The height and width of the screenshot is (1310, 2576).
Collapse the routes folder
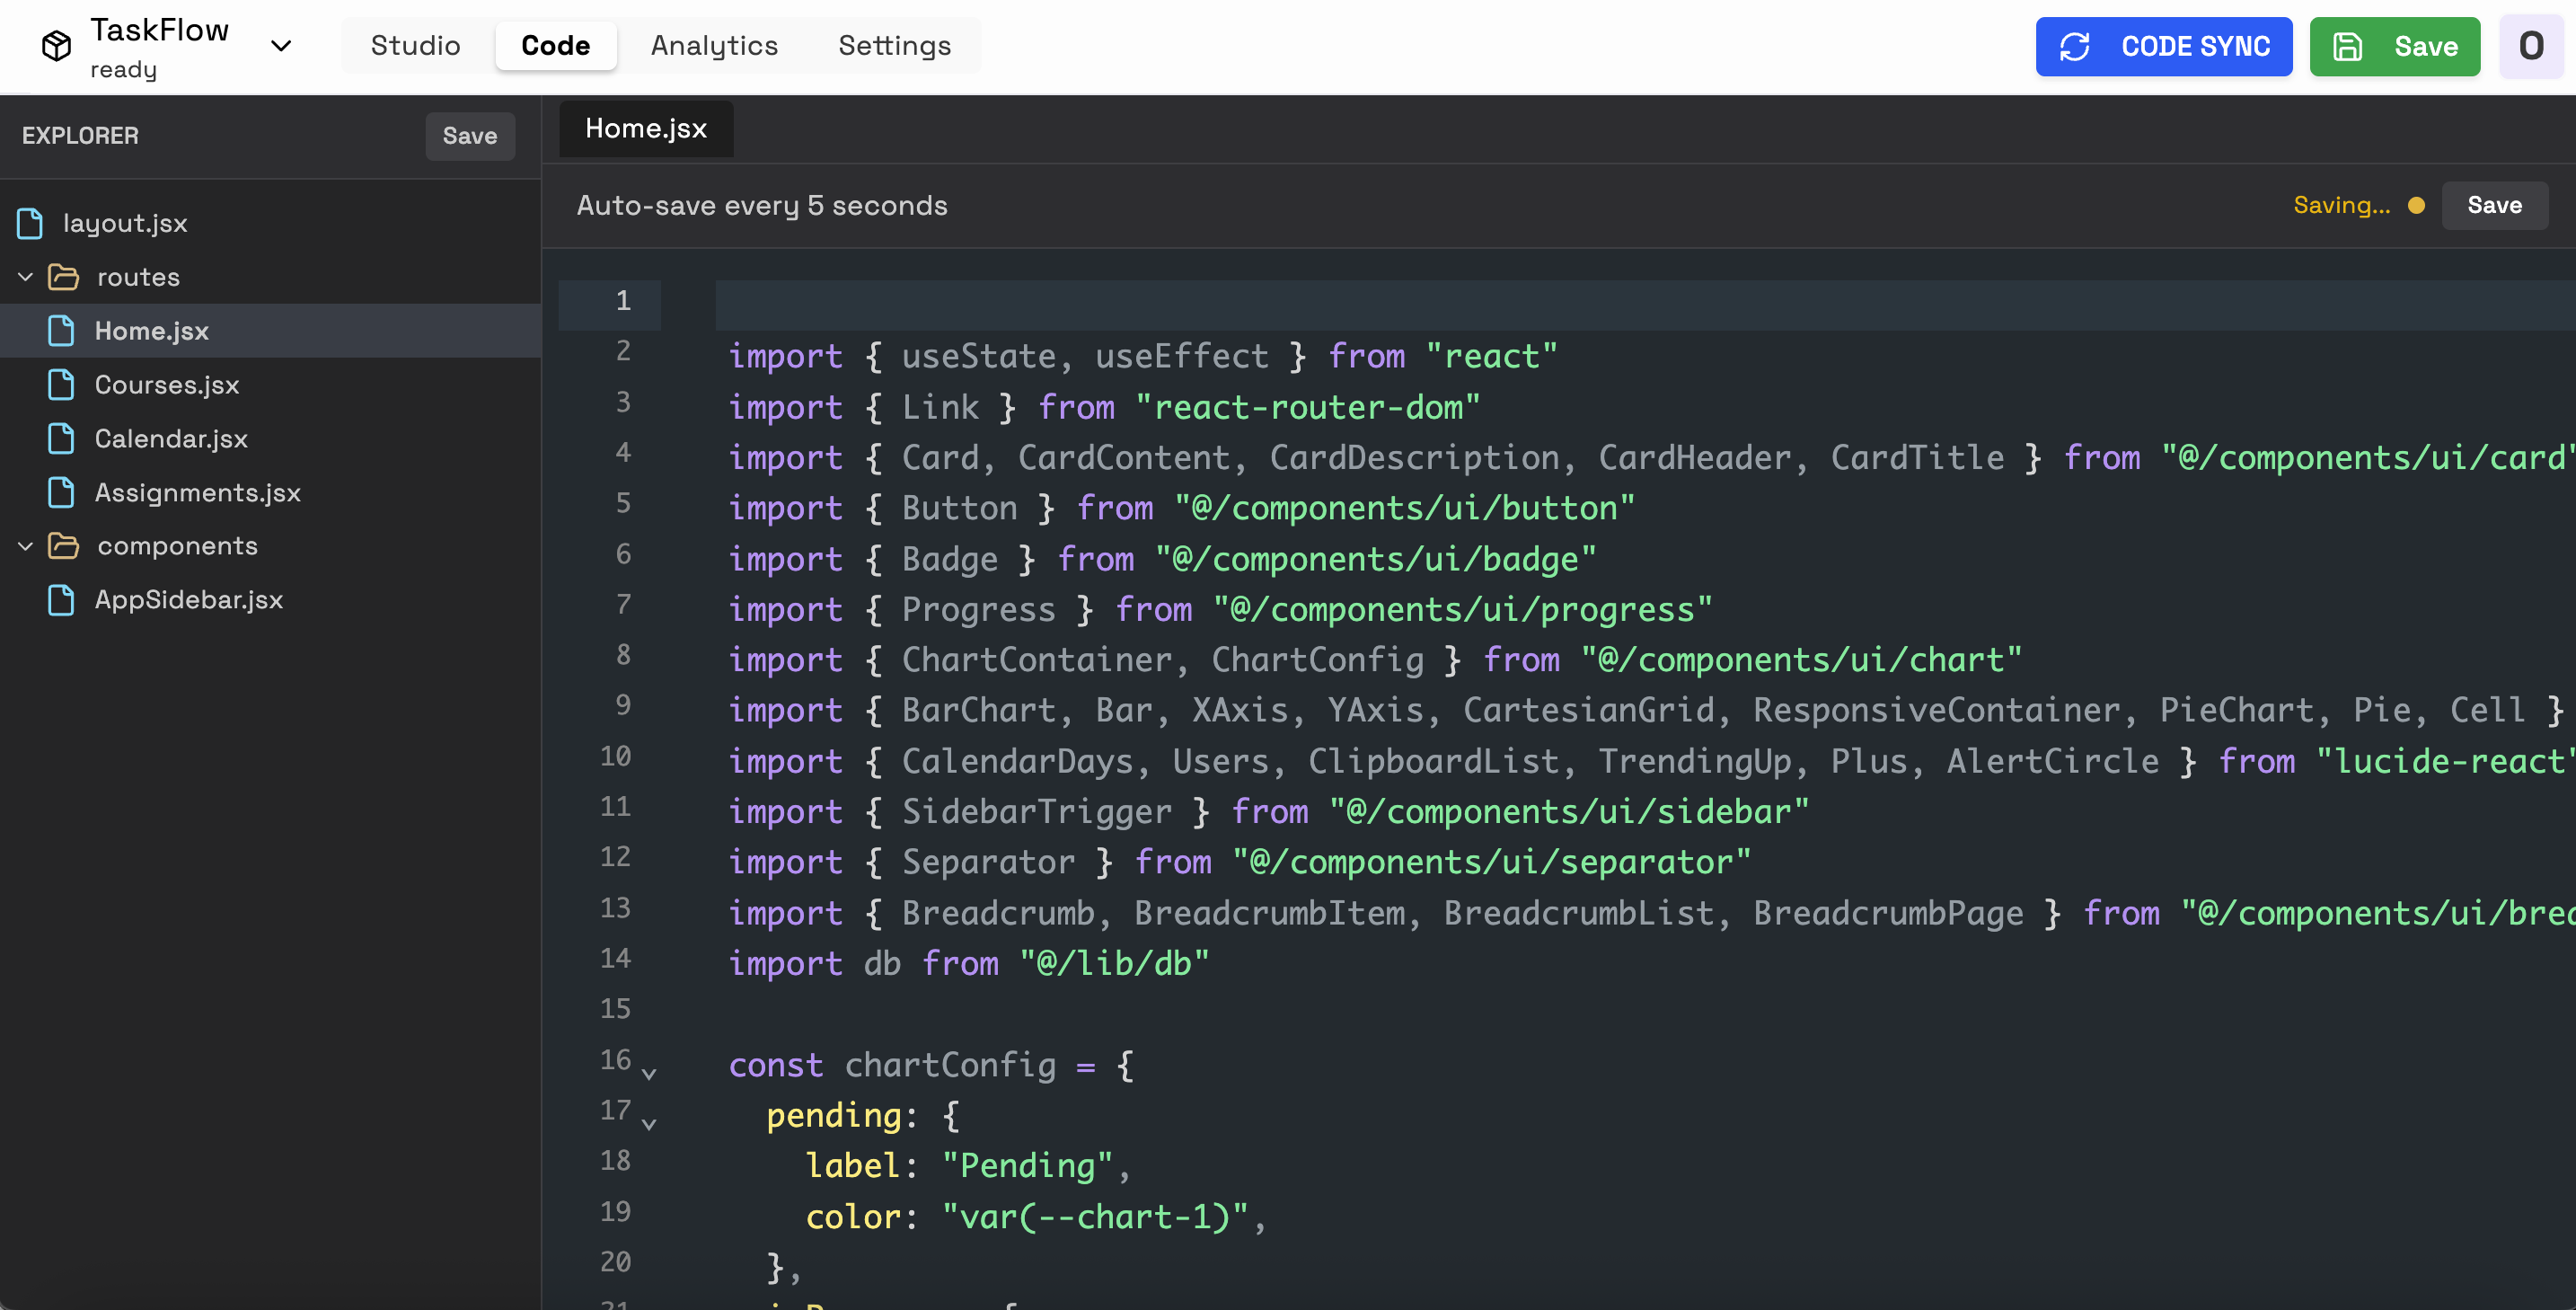pyautogui.click(x=24, y=277)
